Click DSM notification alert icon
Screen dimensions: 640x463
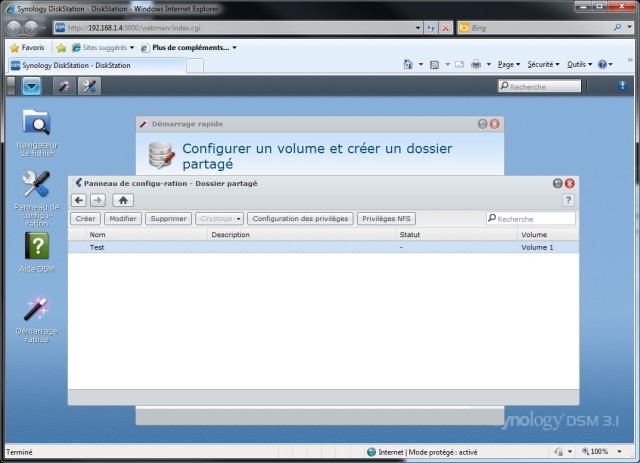pyautogui.click(x=622, y=85)
